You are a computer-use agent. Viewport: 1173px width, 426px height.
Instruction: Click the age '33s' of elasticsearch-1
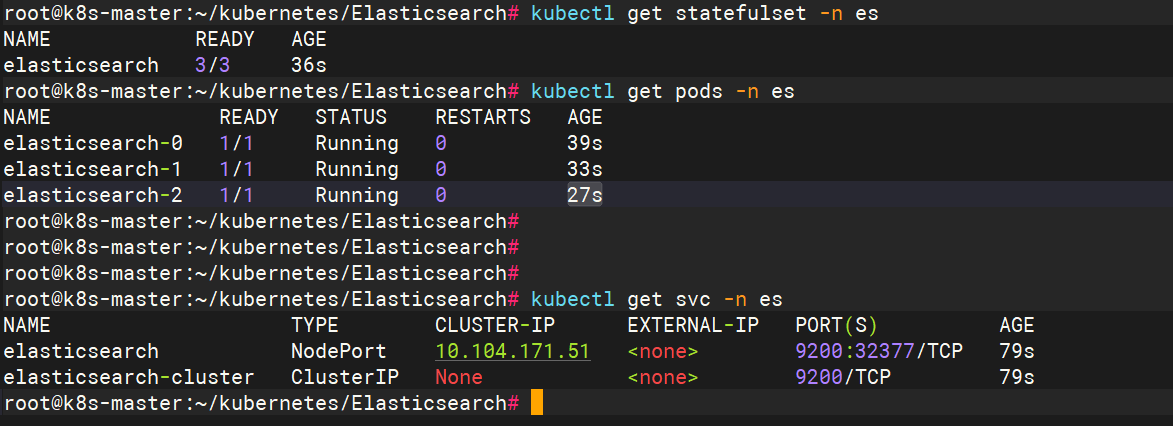click(585, 169)
